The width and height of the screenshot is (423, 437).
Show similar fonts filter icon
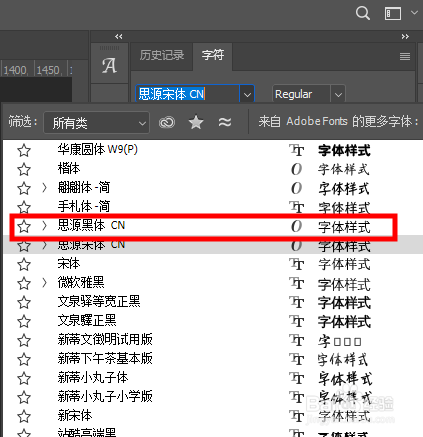coord(225,122)
